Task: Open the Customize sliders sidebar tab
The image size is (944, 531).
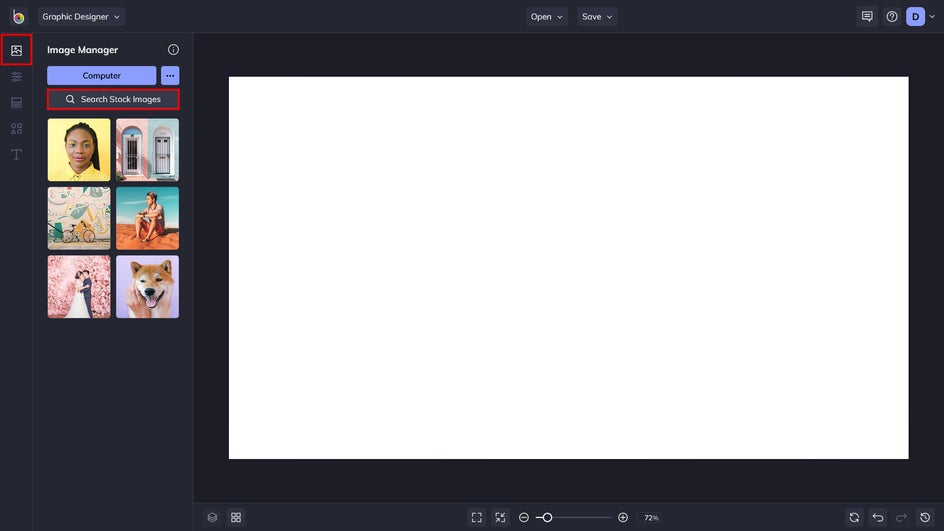Action: [x=16, y=76]
